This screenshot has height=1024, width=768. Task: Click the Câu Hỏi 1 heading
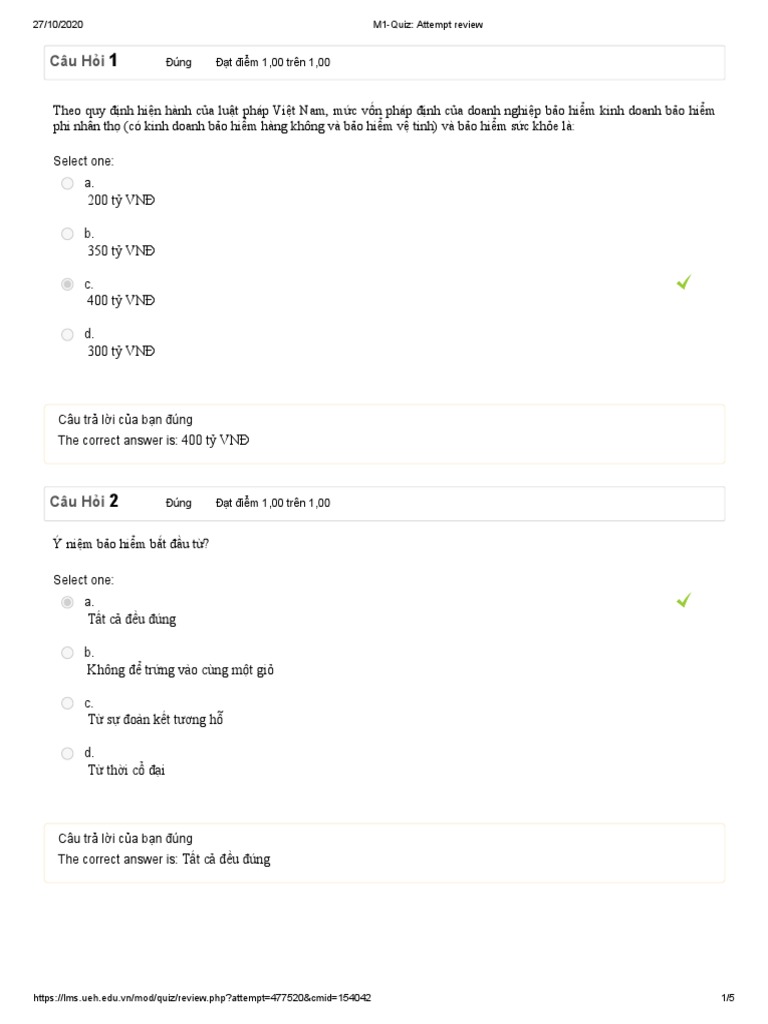[84, 61]
